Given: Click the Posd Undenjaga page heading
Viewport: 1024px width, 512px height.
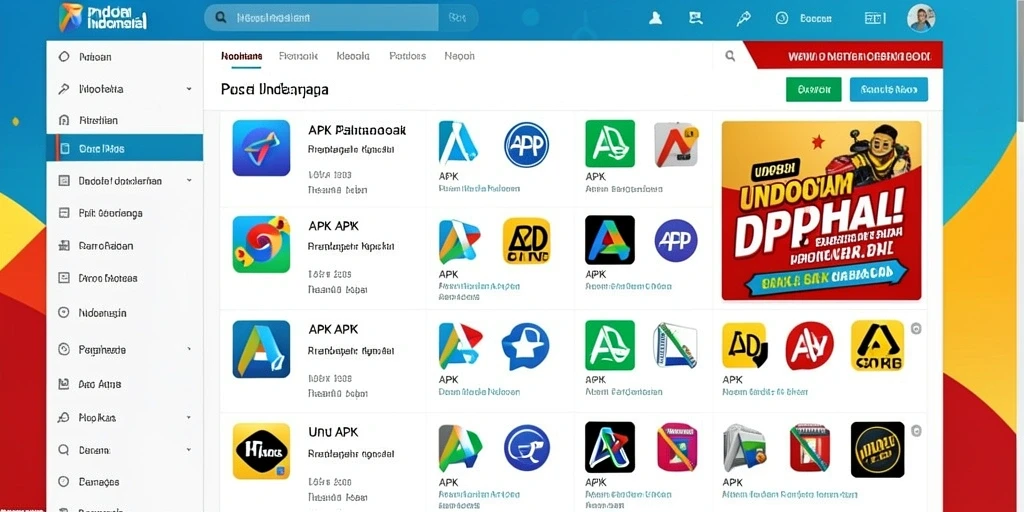Looking at the screenshot, I should [x=275, y=89].
